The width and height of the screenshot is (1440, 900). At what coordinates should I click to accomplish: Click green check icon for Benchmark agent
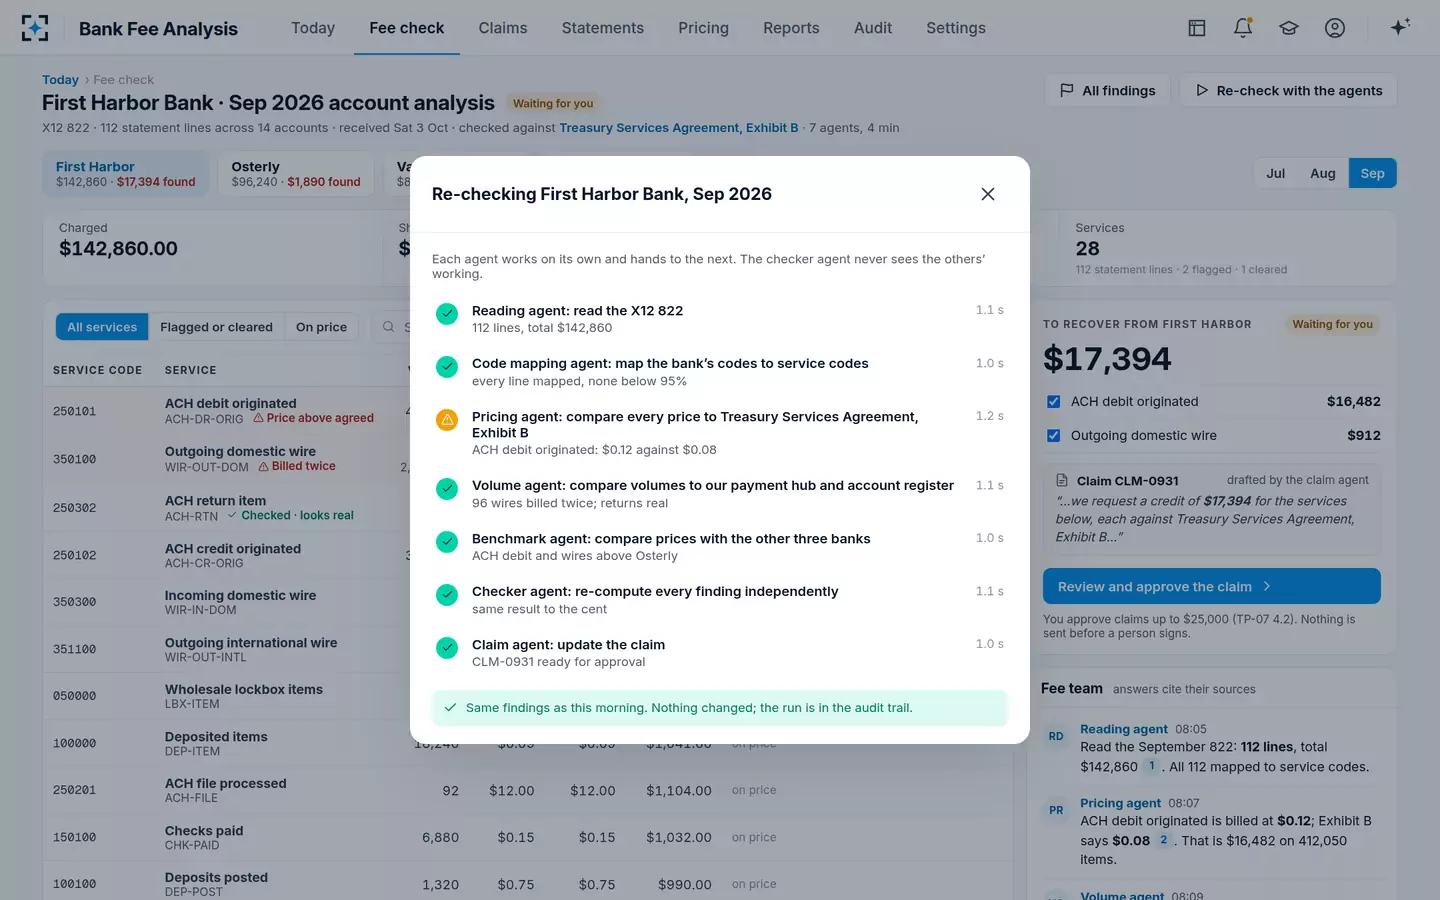pos(447,542)
